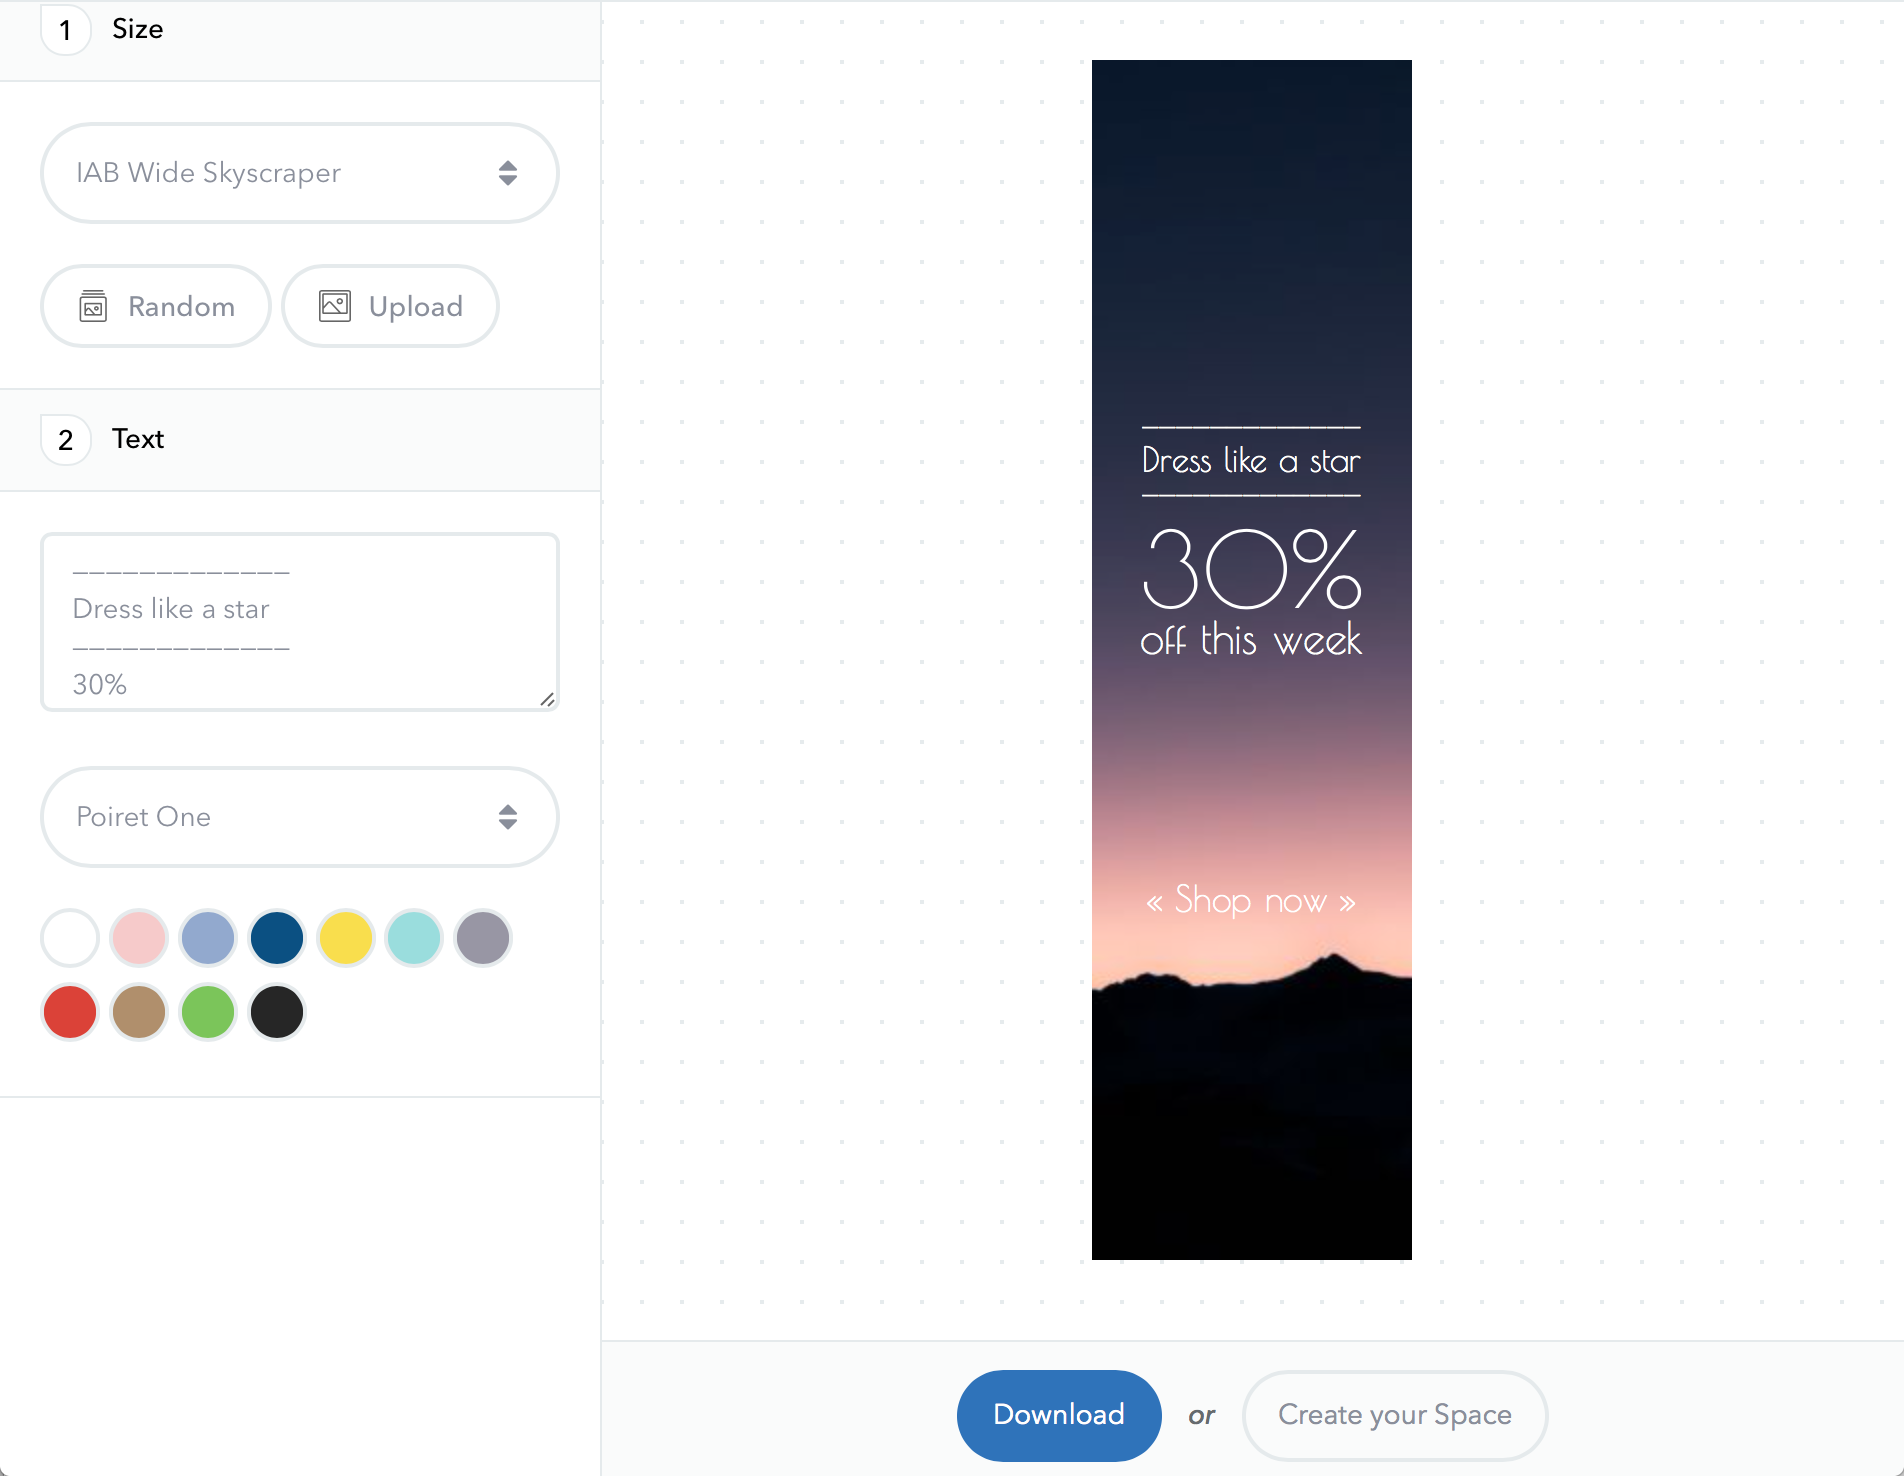1904x1476 pixels.
Task: Click Create your Space button
Action: click(1395, 1415)
